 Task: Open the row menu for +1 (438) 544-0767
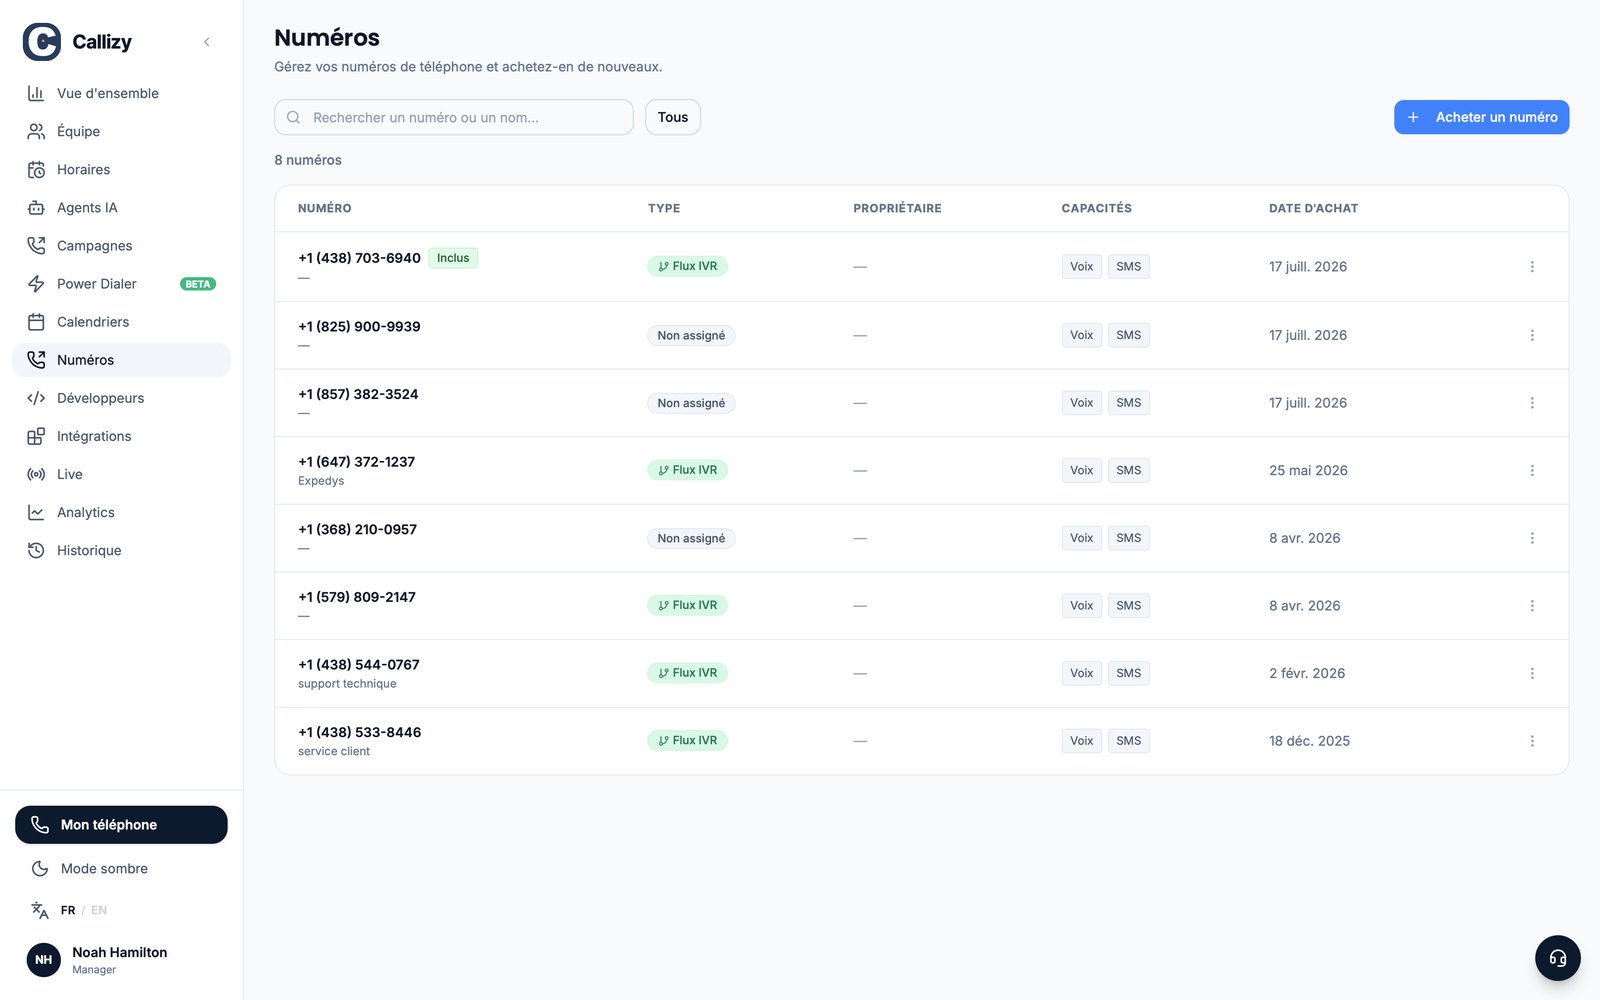click(x=1532, y=673)
